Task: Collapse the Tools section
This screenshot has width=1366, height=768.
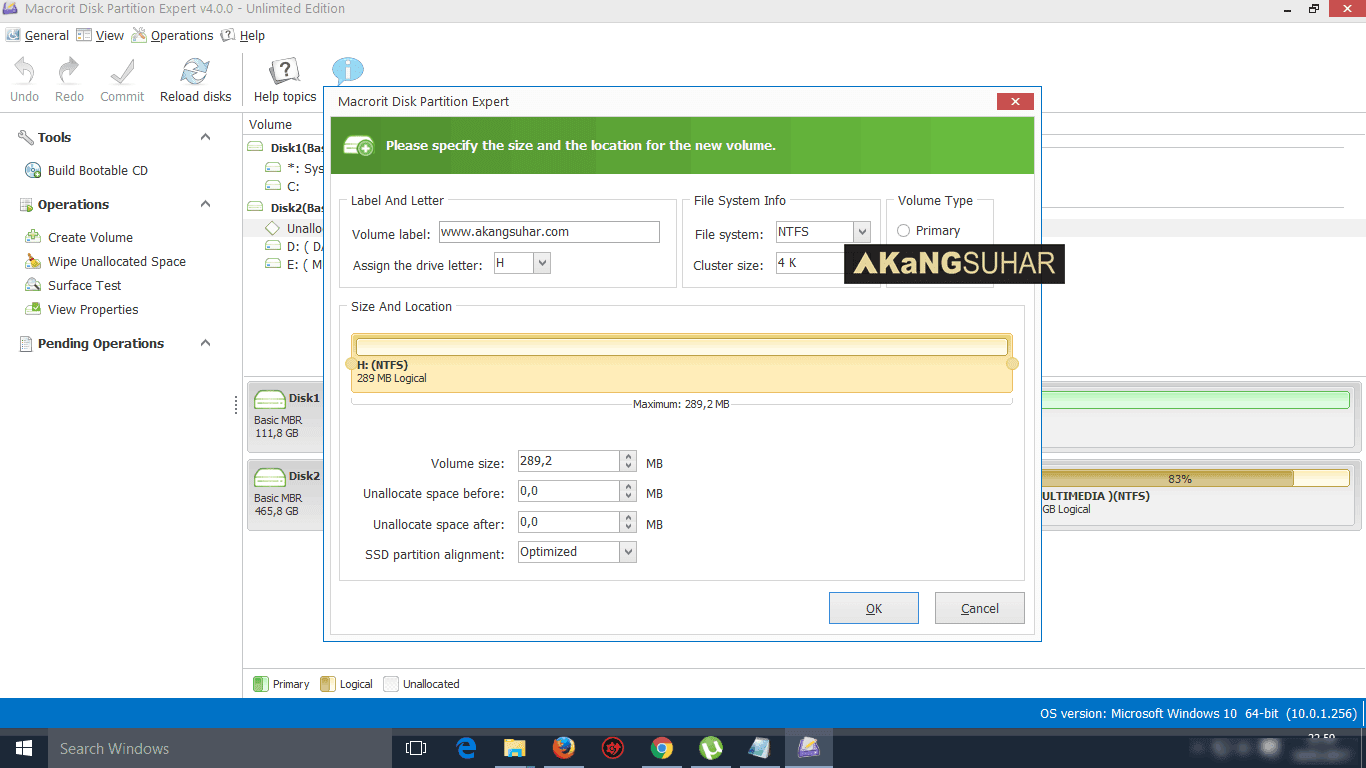Action: 206,137
